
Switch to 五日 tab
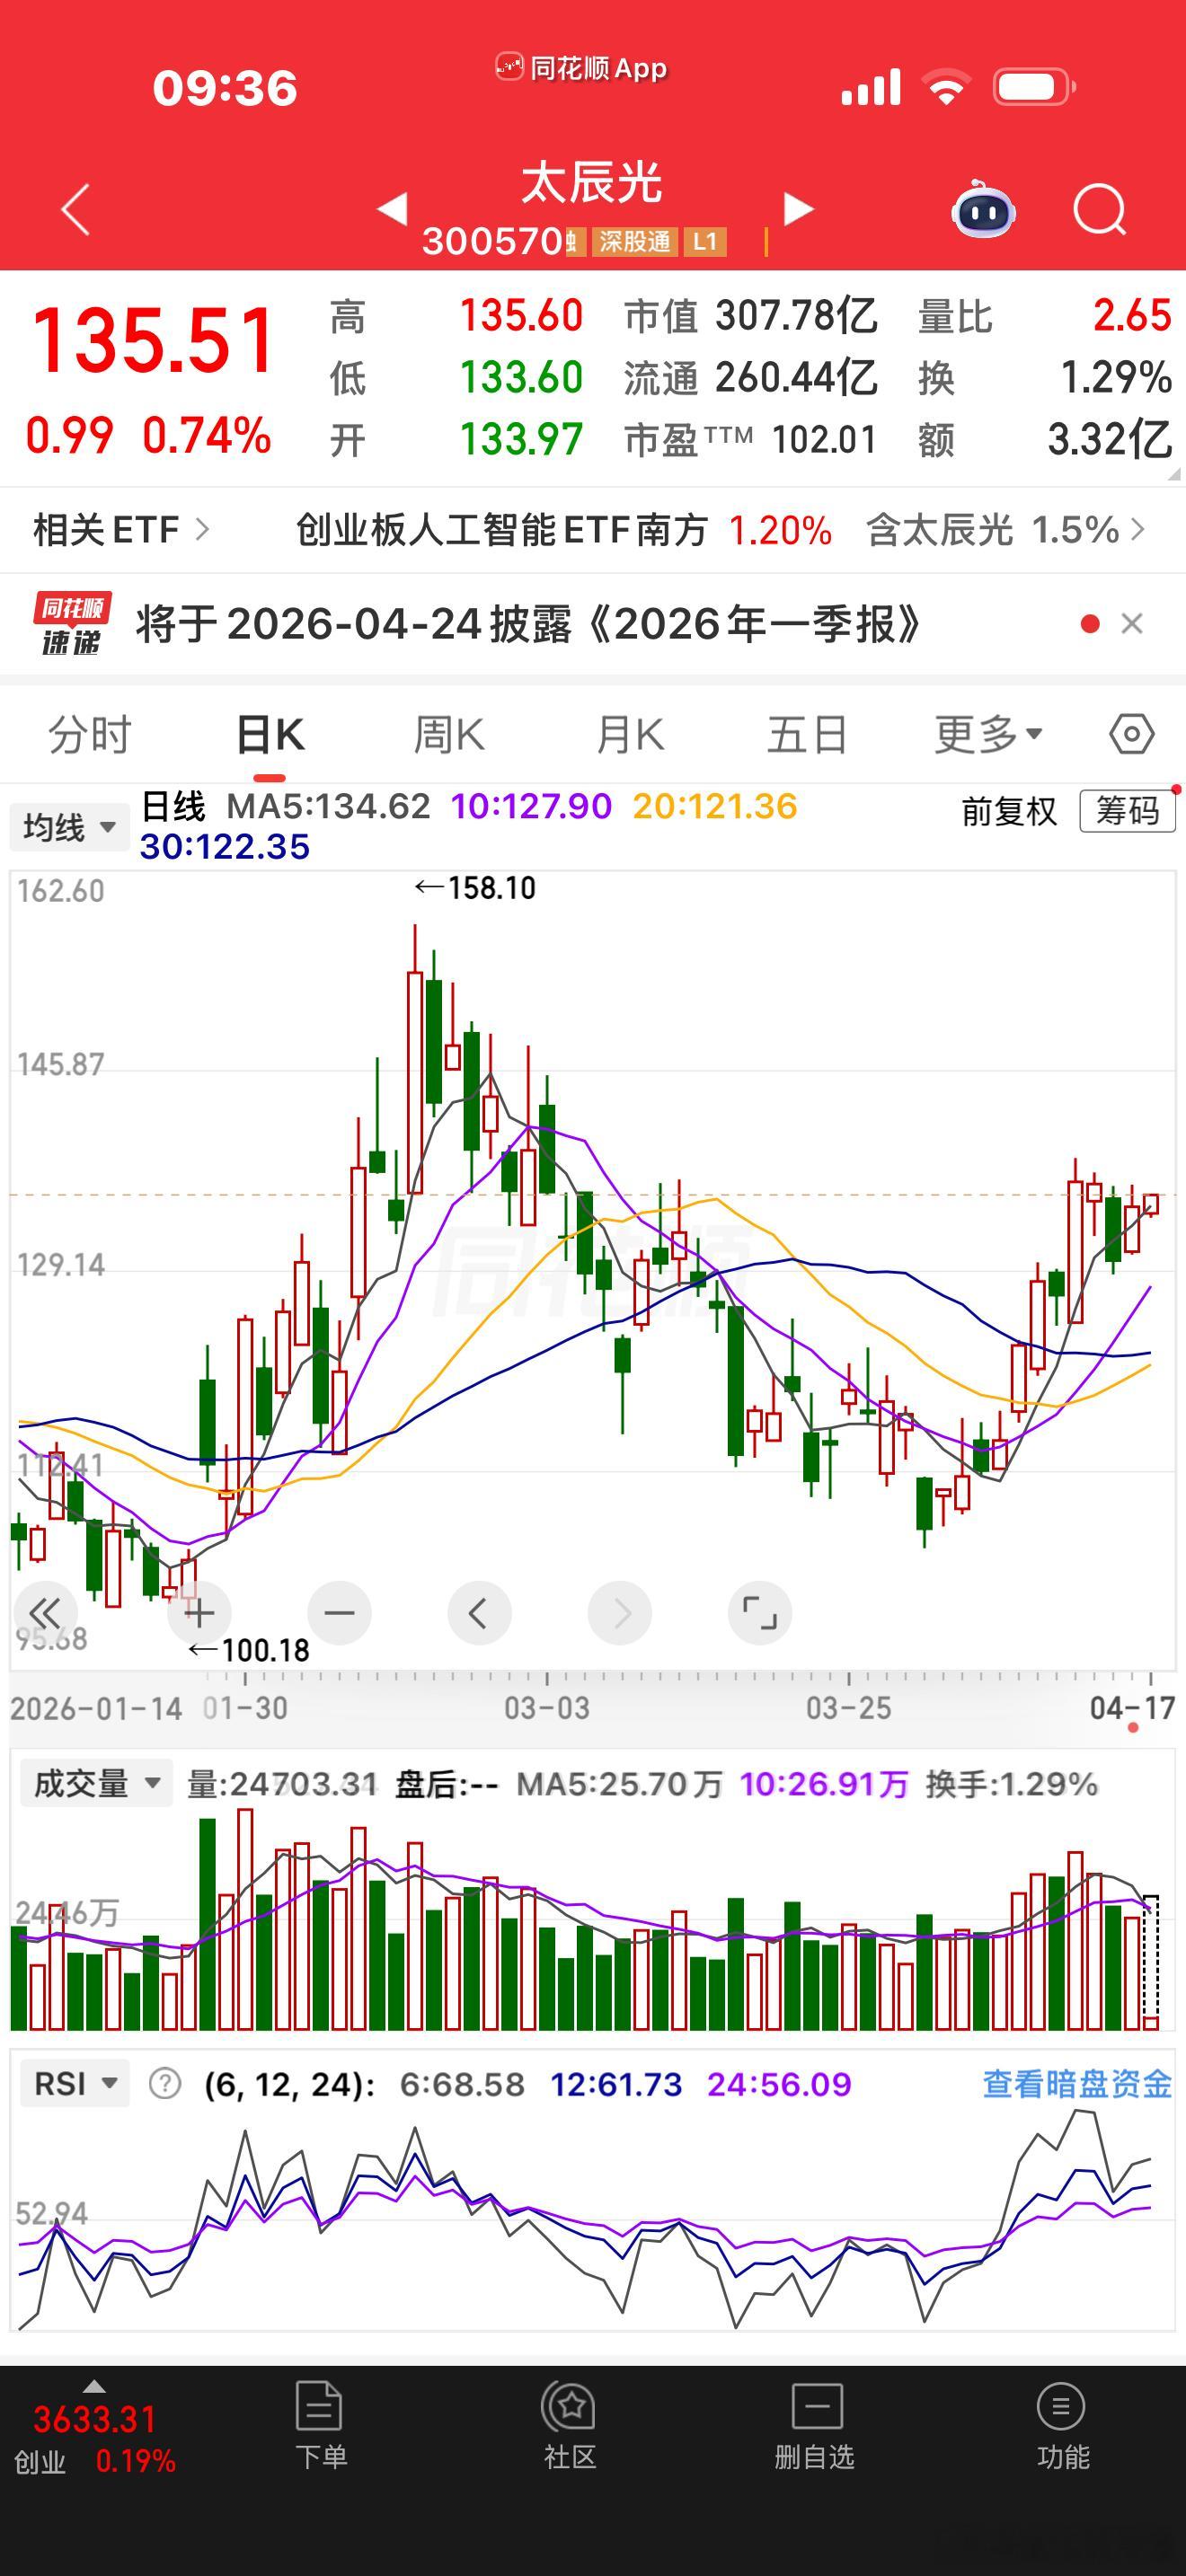(808, 735)
